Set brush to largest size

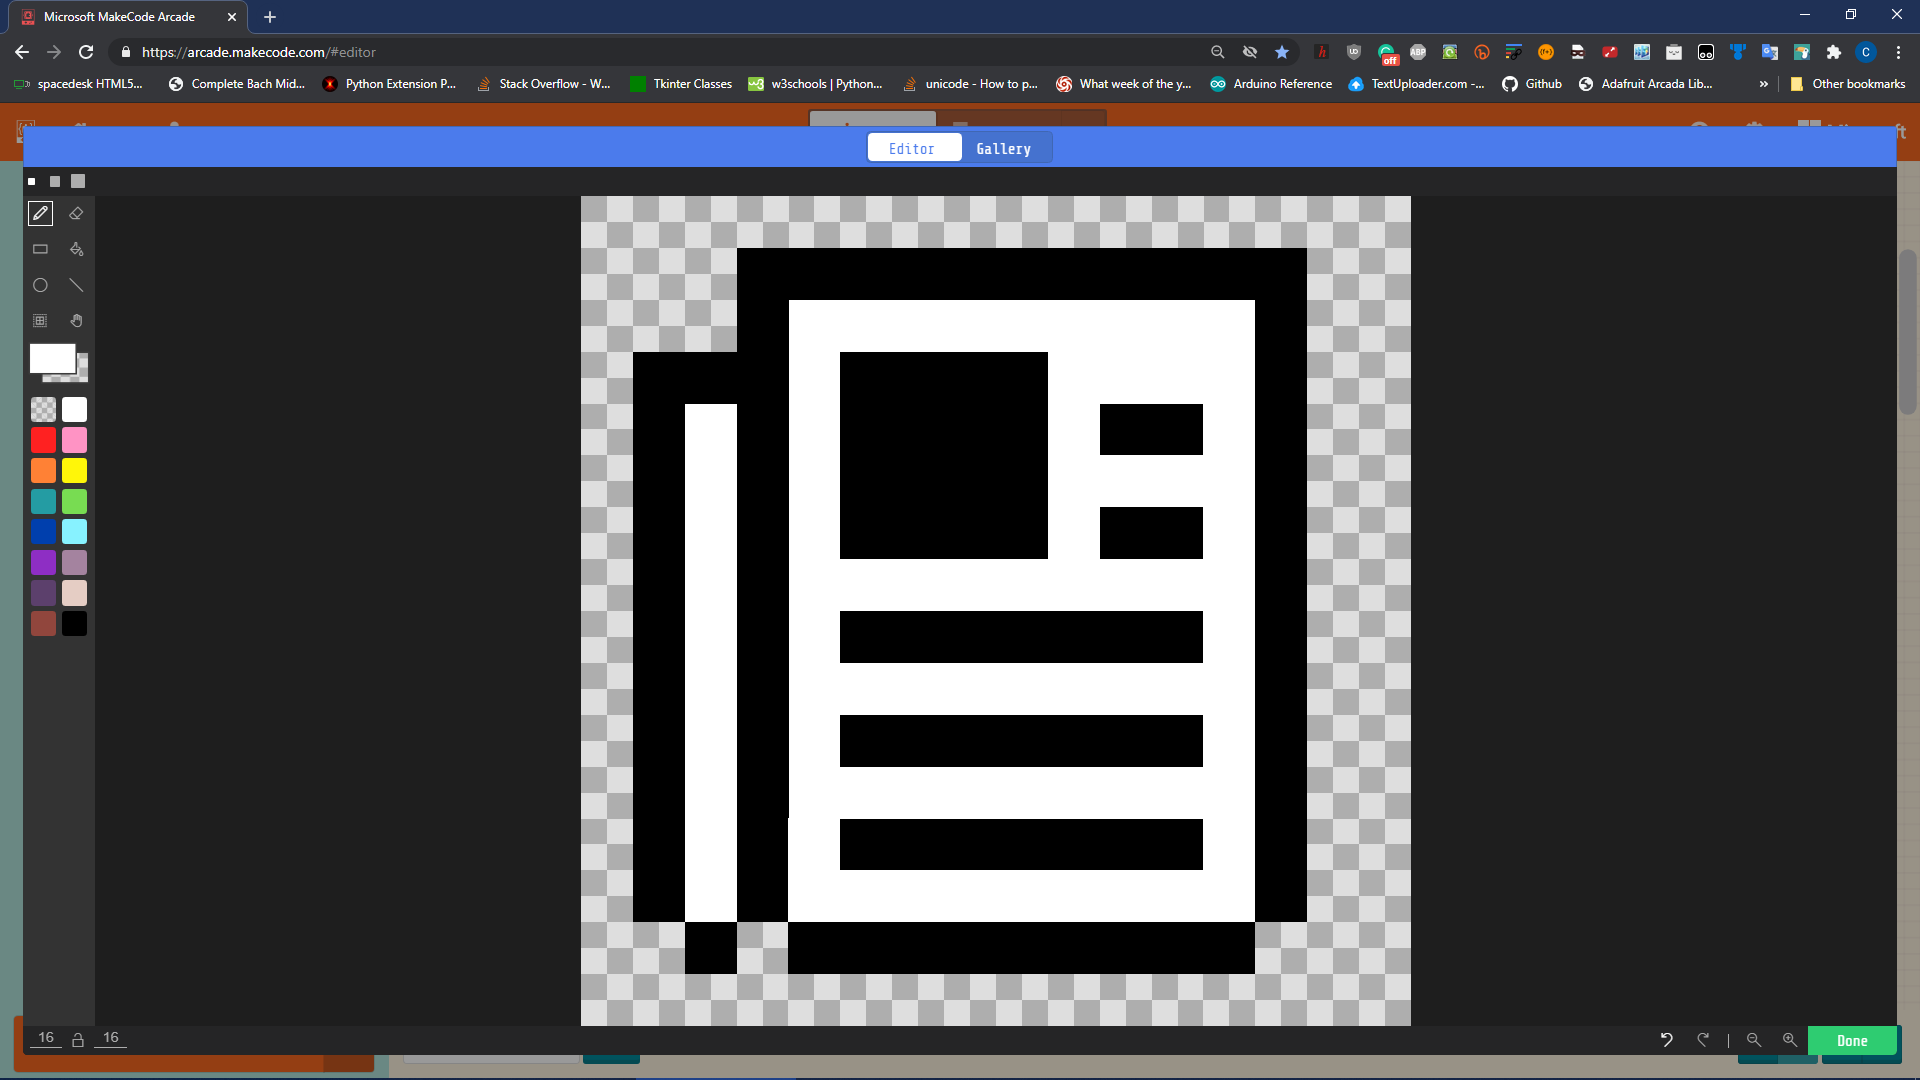click(x=78, y=181)
